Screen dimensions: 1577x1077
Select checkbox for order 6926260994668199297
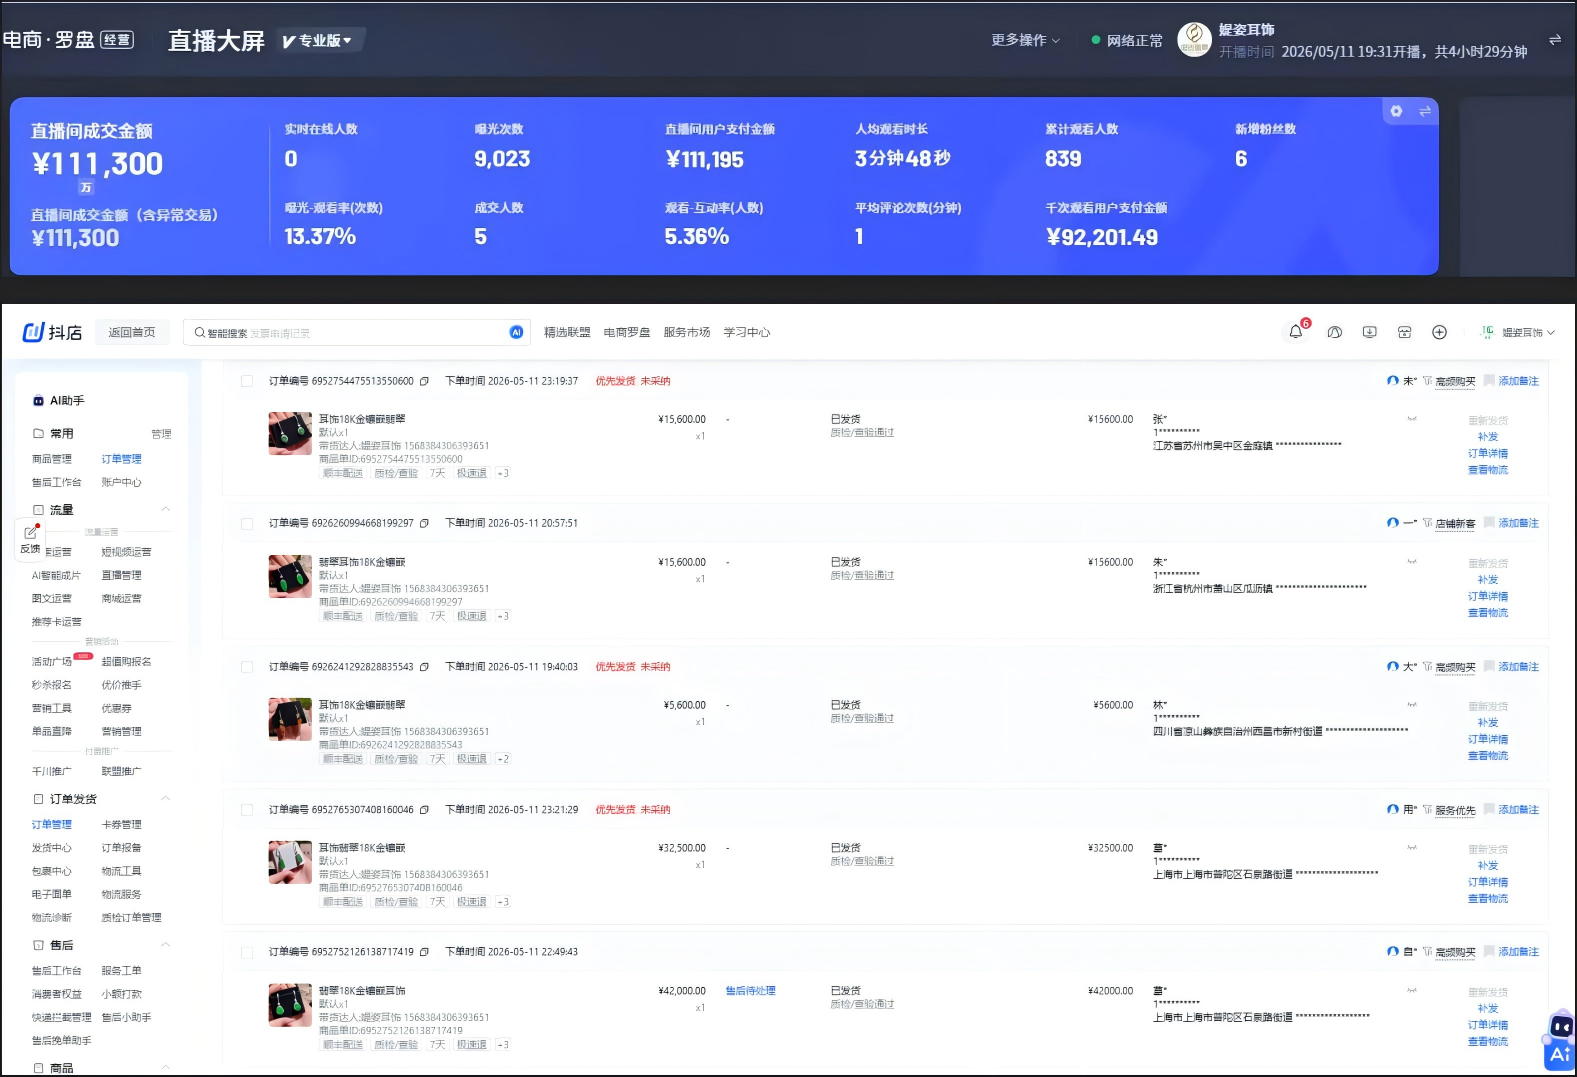[247, 523]
